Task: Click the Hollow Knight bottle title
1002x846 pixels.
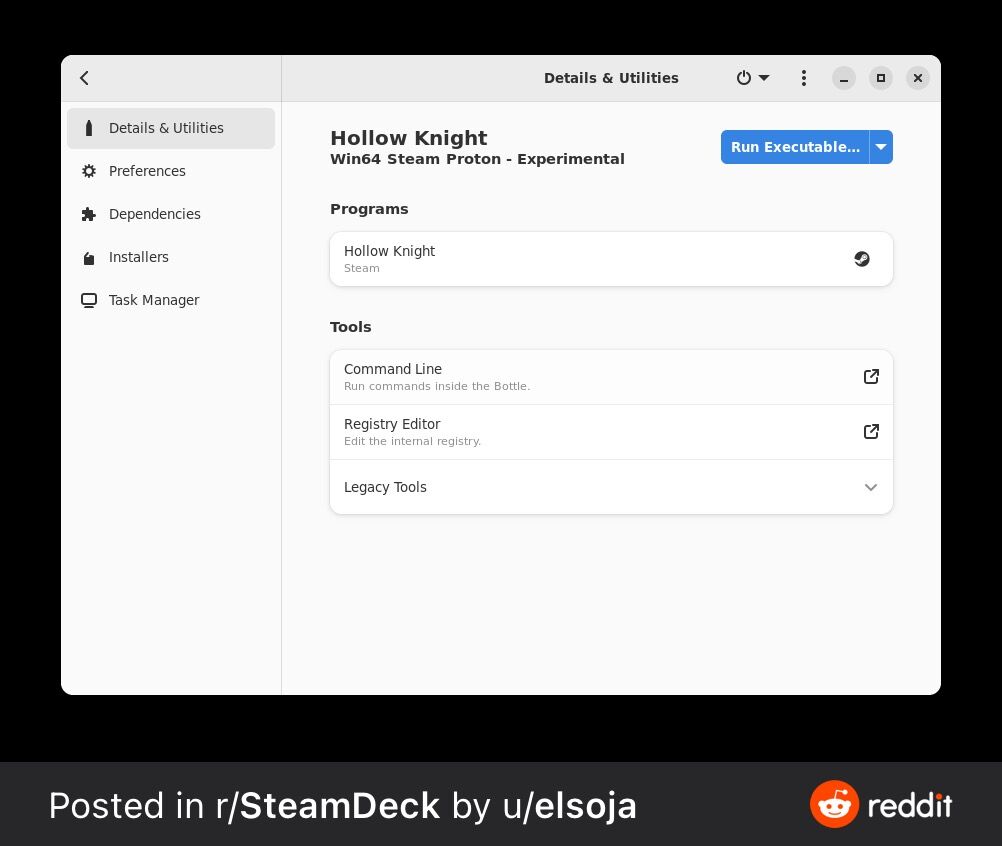Action: click(x=408, y=138)
